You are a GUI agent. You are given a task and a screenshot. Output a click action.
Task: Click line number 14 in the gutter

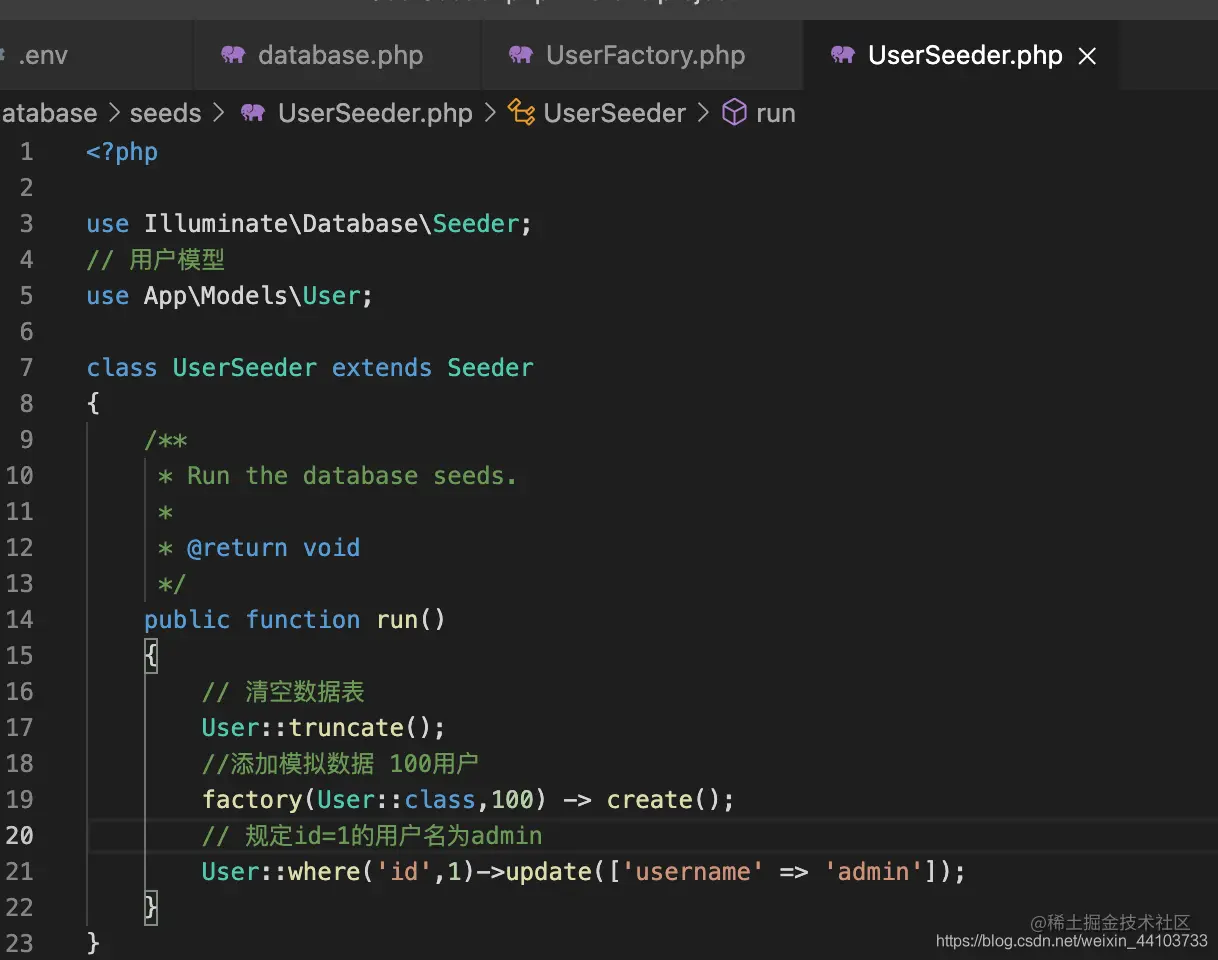(19, 619)
